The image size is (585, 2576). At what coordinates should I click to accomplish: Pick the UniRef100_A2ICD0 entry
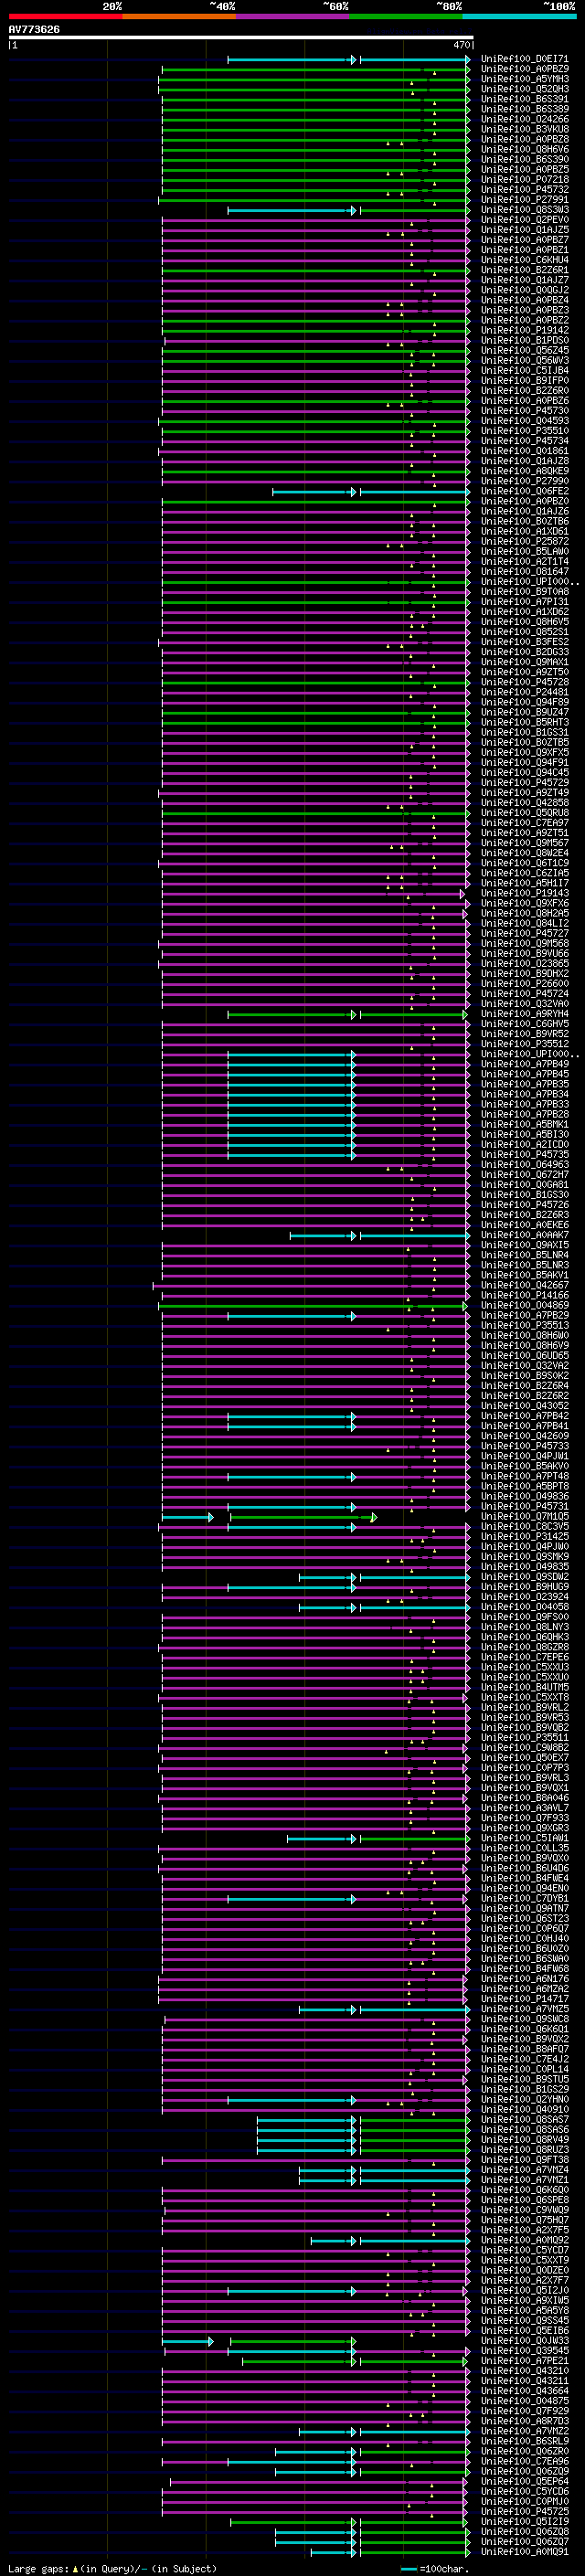[524, 1146]
